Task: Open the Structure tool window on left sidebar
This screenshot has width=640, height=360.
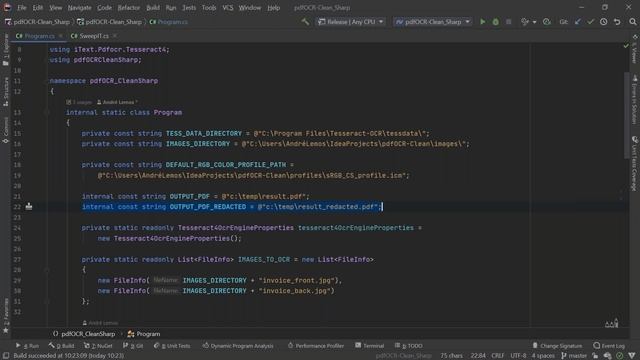Action: [x=6, y=92]
